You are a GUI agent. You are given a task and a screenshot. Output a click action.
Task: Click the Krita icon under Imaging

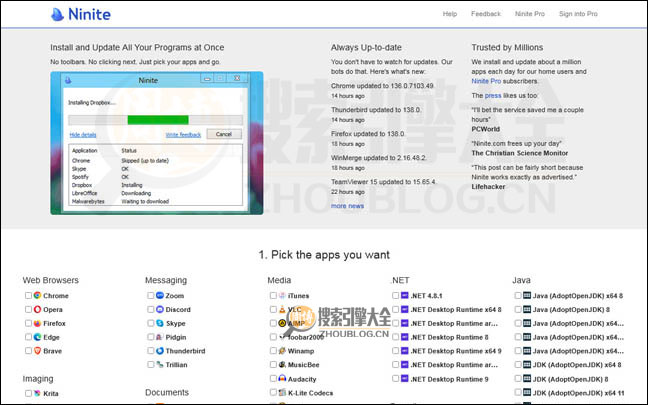click(37, 393)
